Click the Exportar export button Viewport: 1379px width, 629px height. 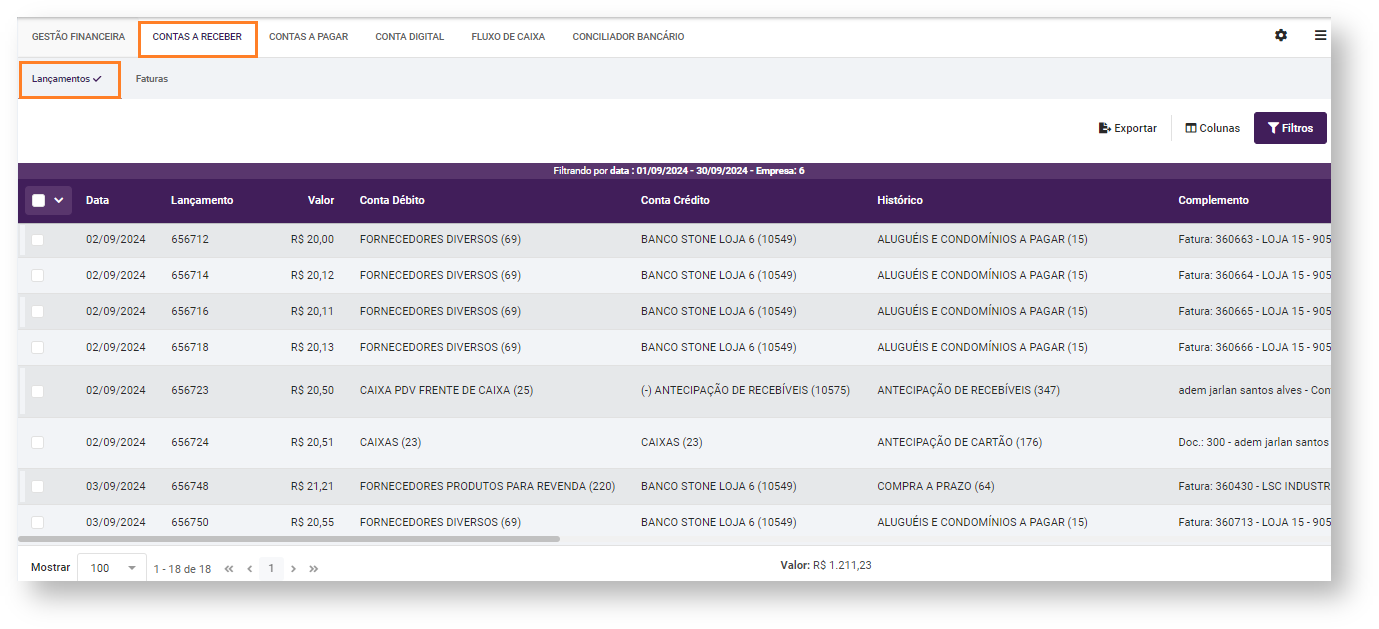(1127, 128)
